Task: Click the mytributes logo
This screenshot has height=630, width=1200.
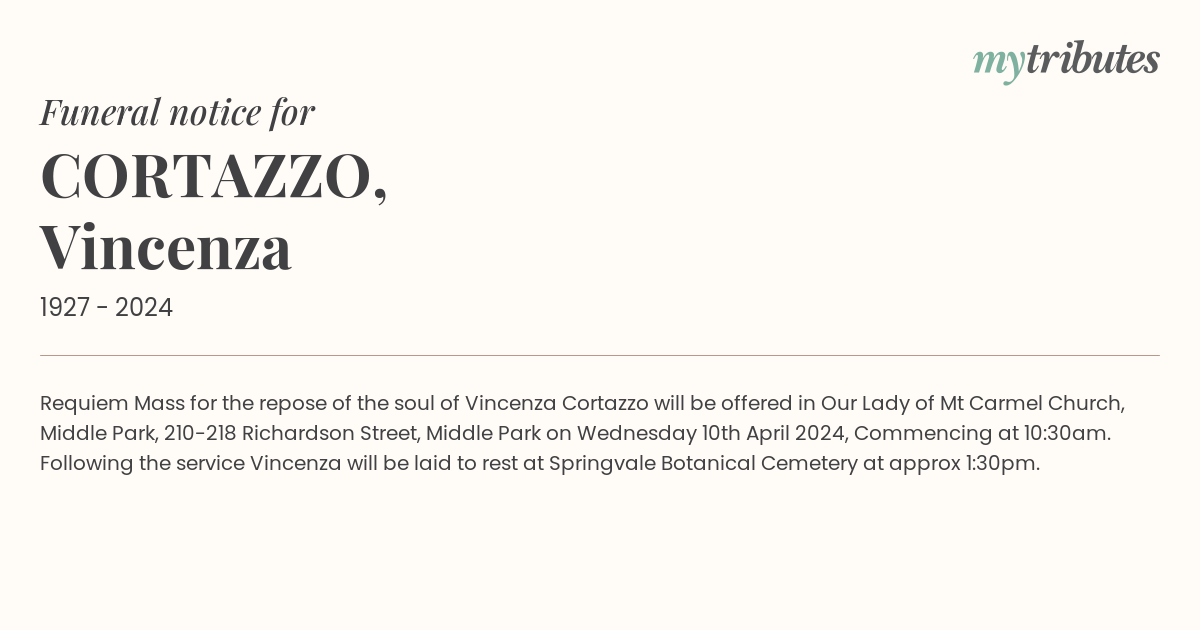Action: [x=1066, y=61]
